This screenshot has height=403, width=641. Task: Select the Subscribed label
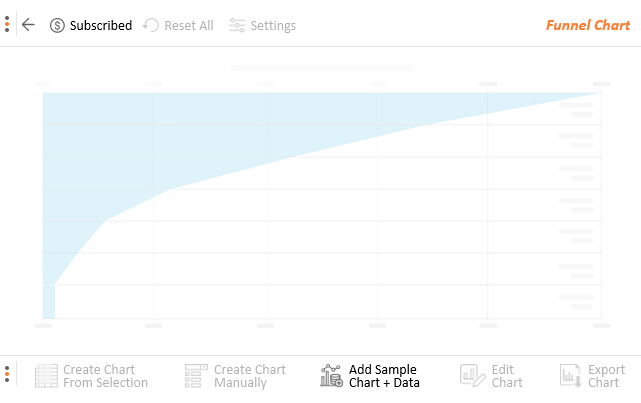[101, 25]
